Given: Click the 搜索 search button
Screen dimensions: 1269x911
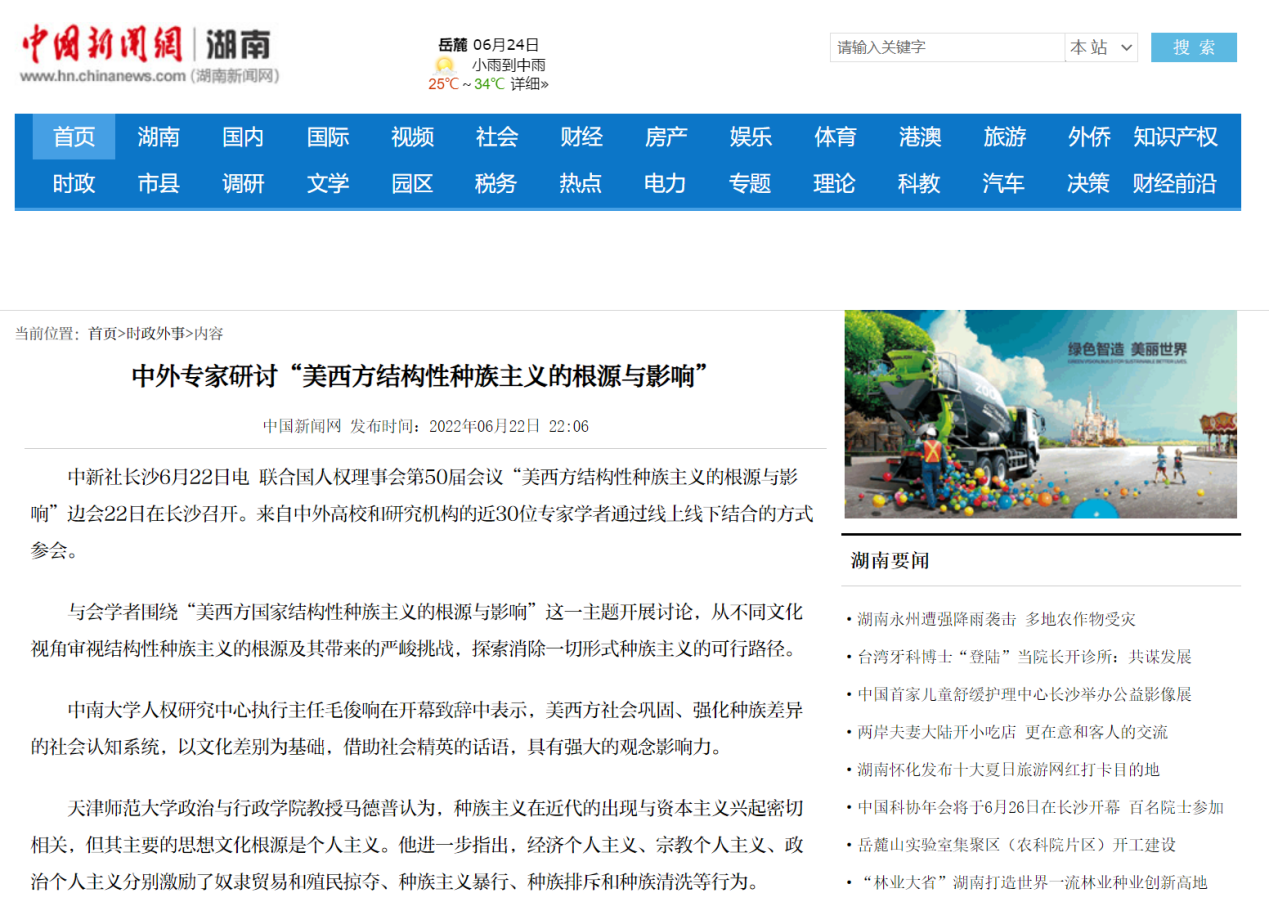Looking at the screenshot, I should click(x=1193, y=47).
